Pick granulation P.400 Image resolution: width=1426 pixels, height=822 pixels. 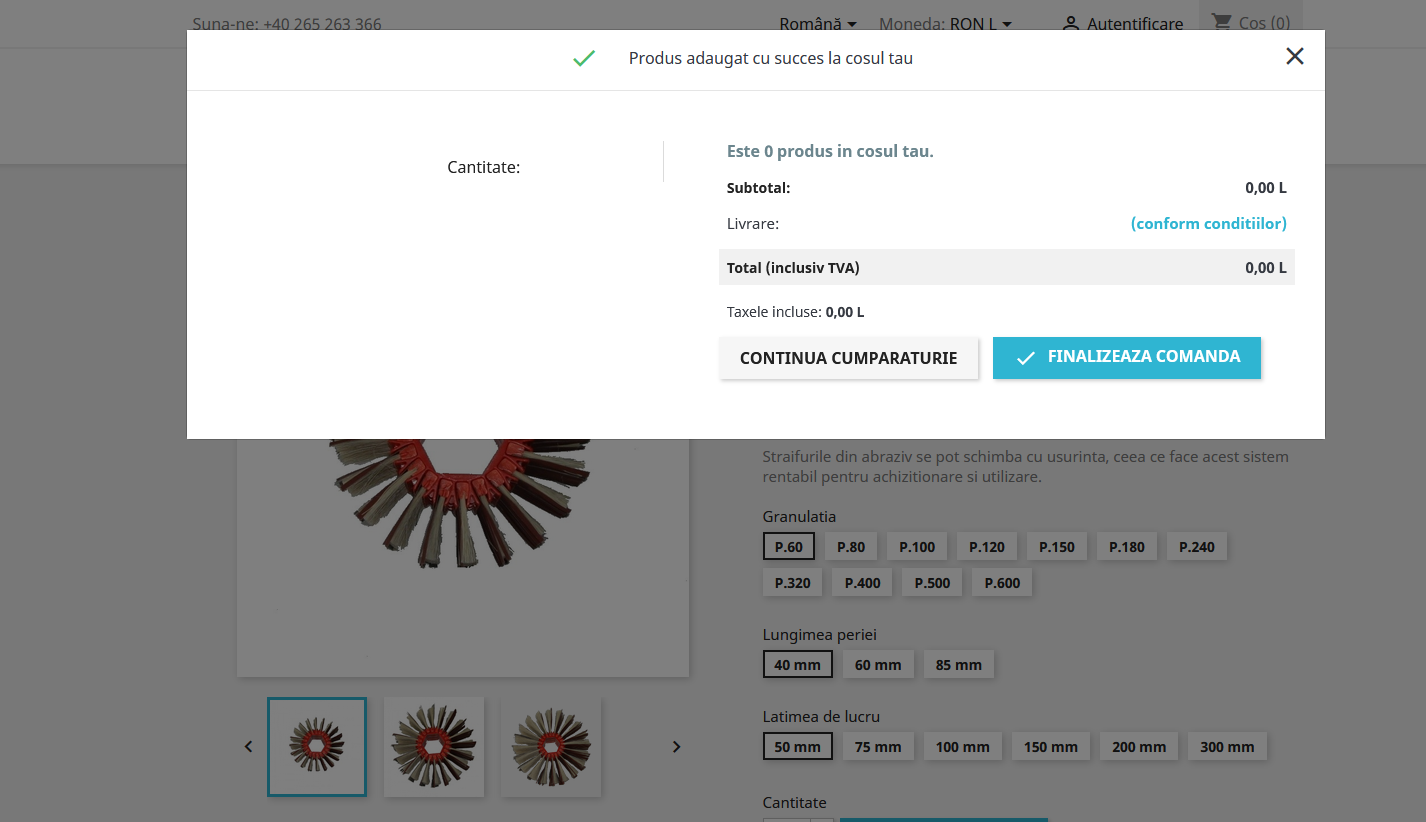click(862, 583)
